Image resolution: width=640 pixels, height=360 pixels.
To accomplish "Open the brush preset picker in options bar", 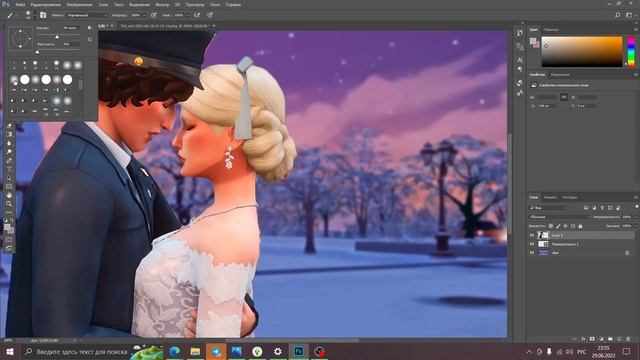I will pyautogui.click(x=28, y=15).
